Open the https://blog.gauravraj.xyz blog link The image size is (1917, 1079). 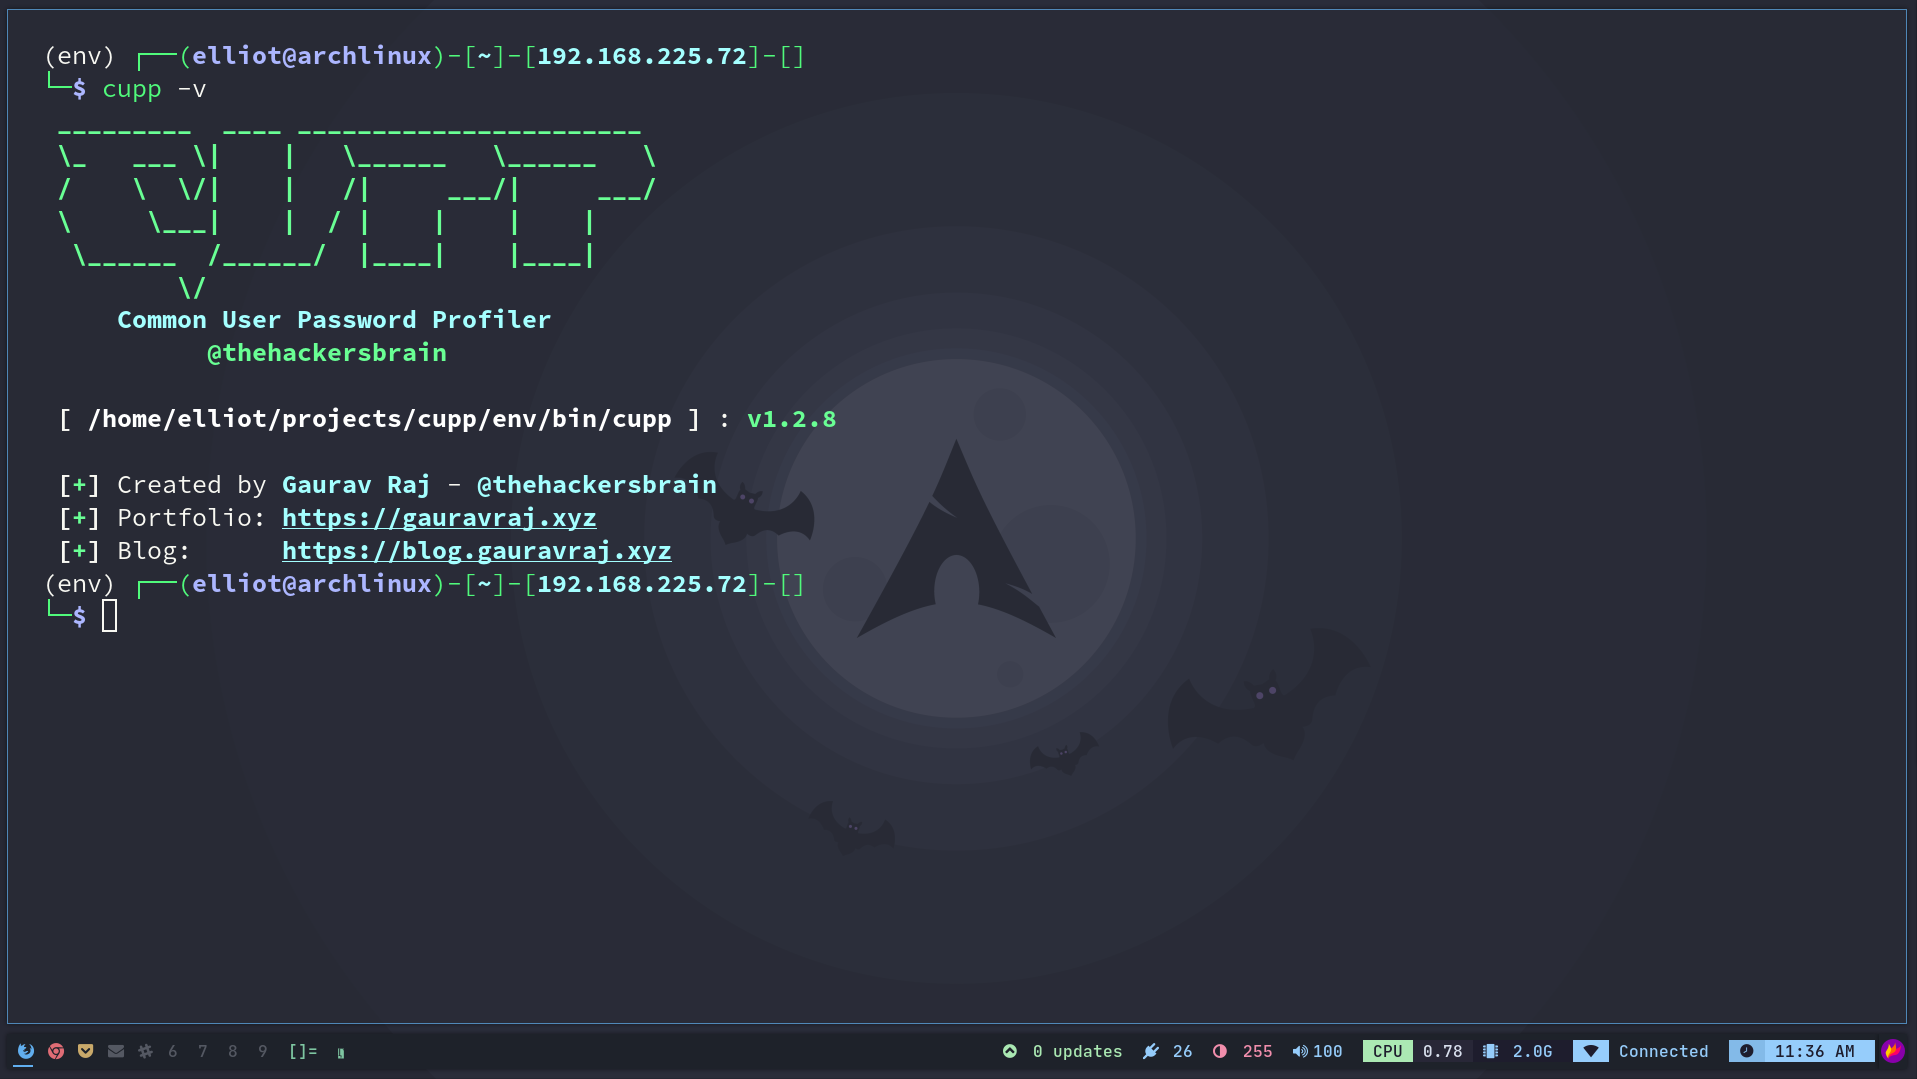click(477, 551)
